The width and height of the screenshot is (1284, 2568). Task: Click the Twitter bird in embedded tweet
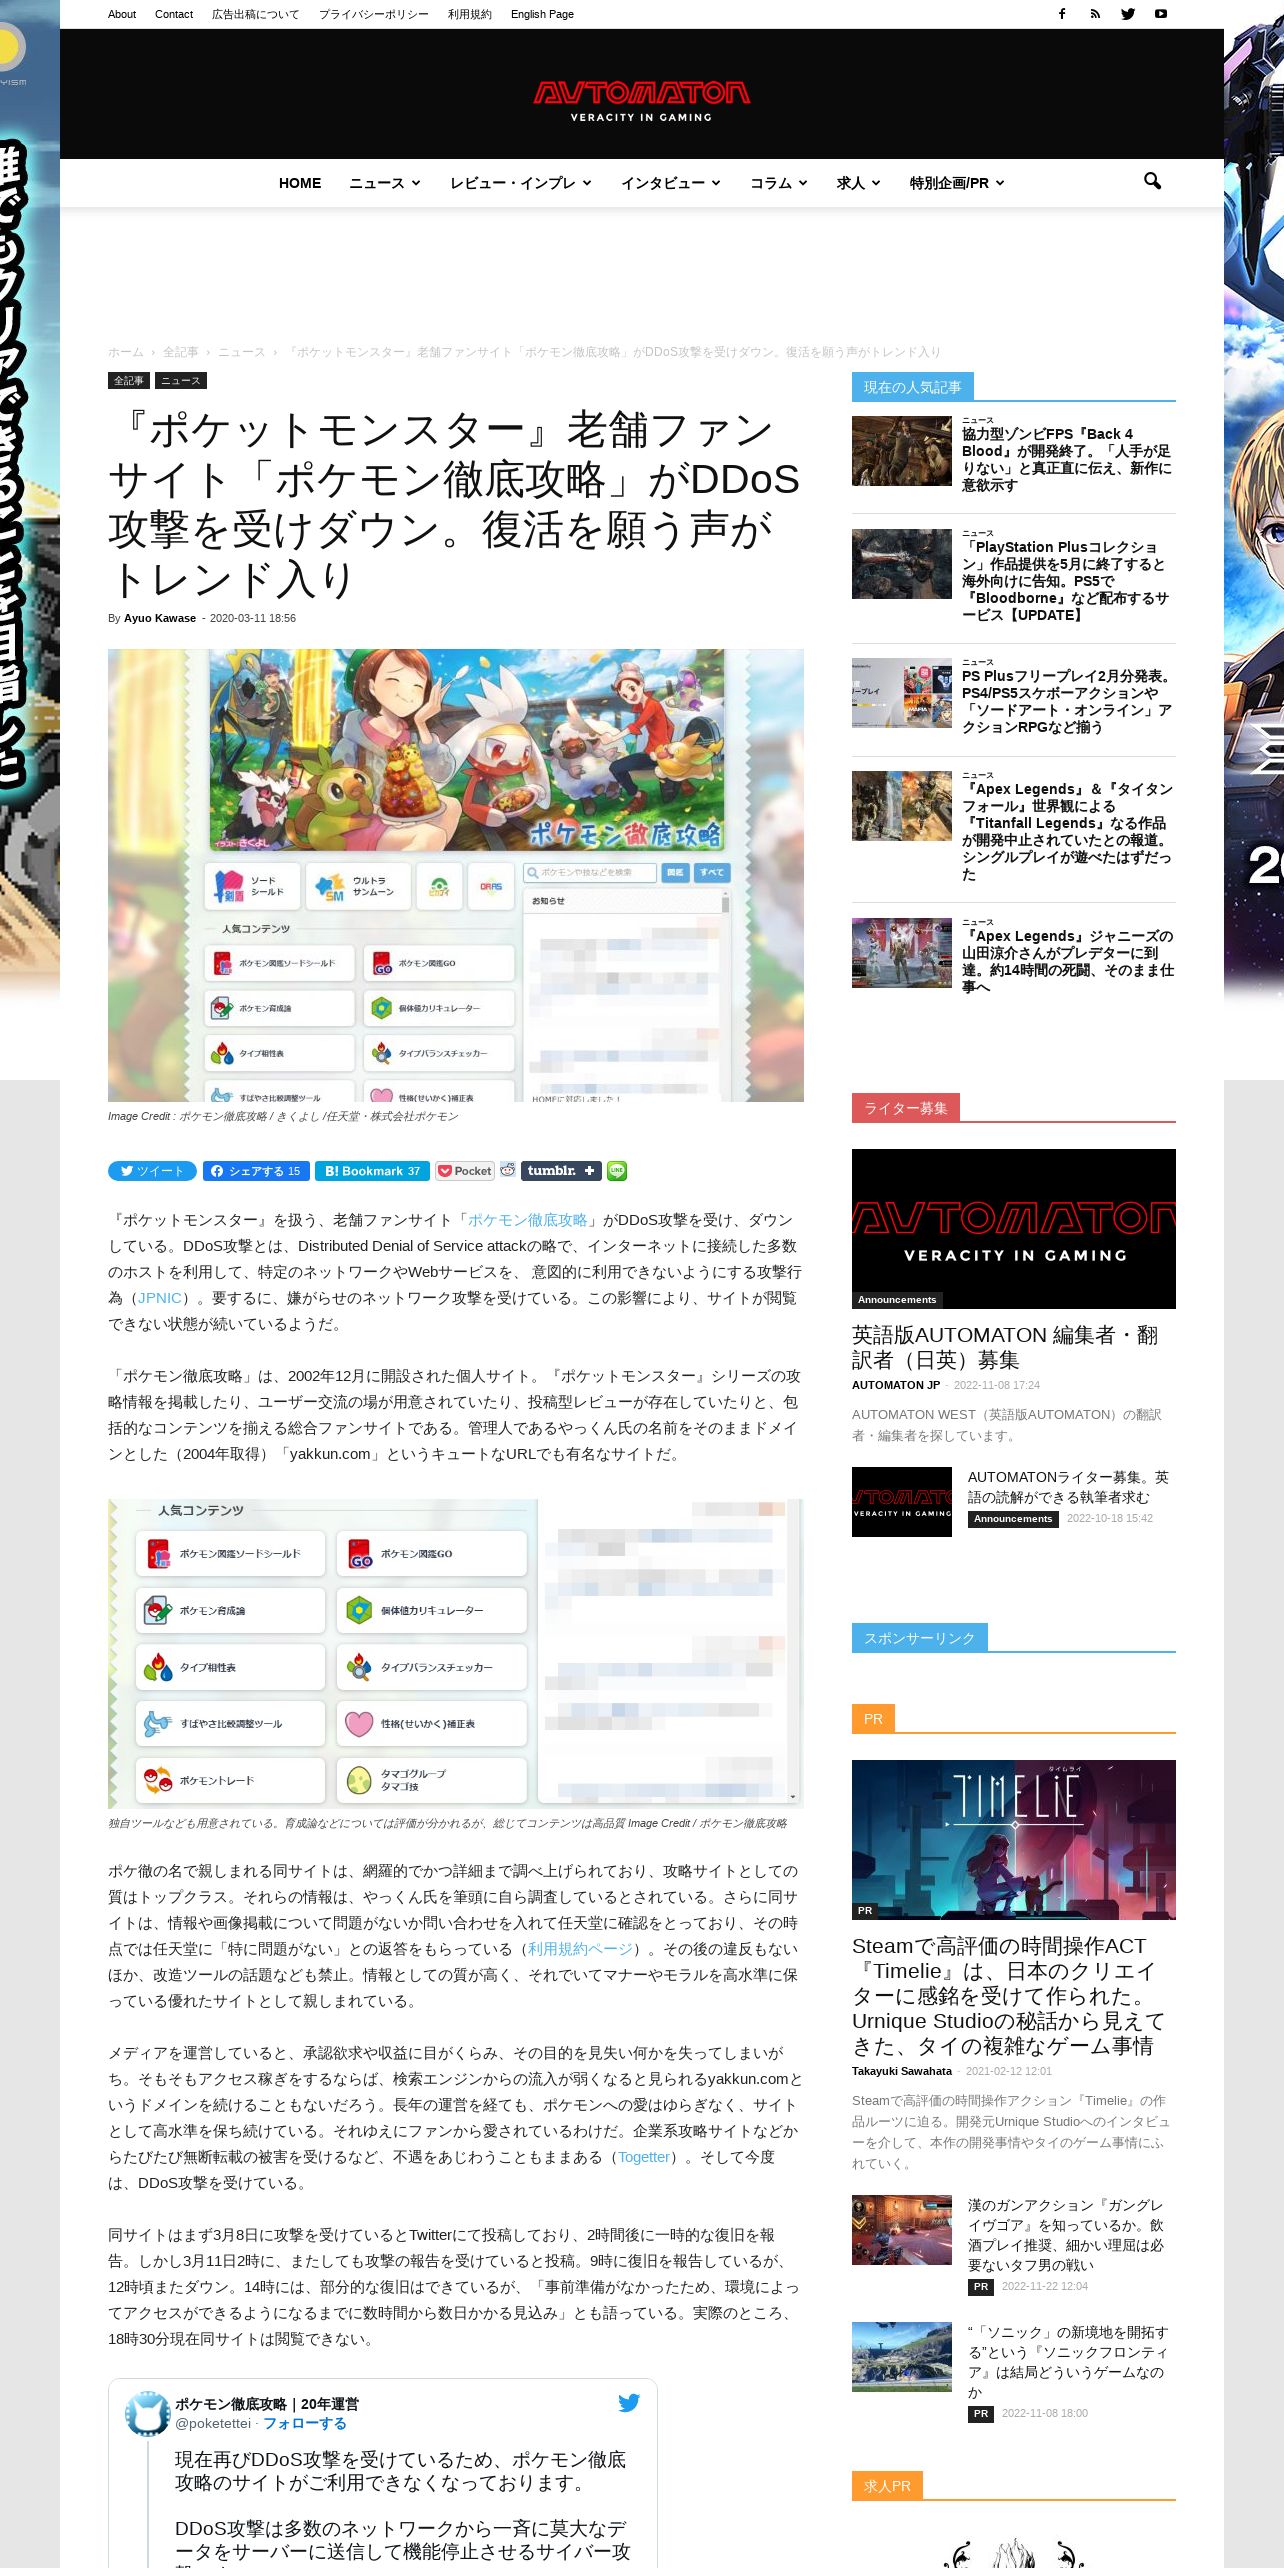point(629,2403)
